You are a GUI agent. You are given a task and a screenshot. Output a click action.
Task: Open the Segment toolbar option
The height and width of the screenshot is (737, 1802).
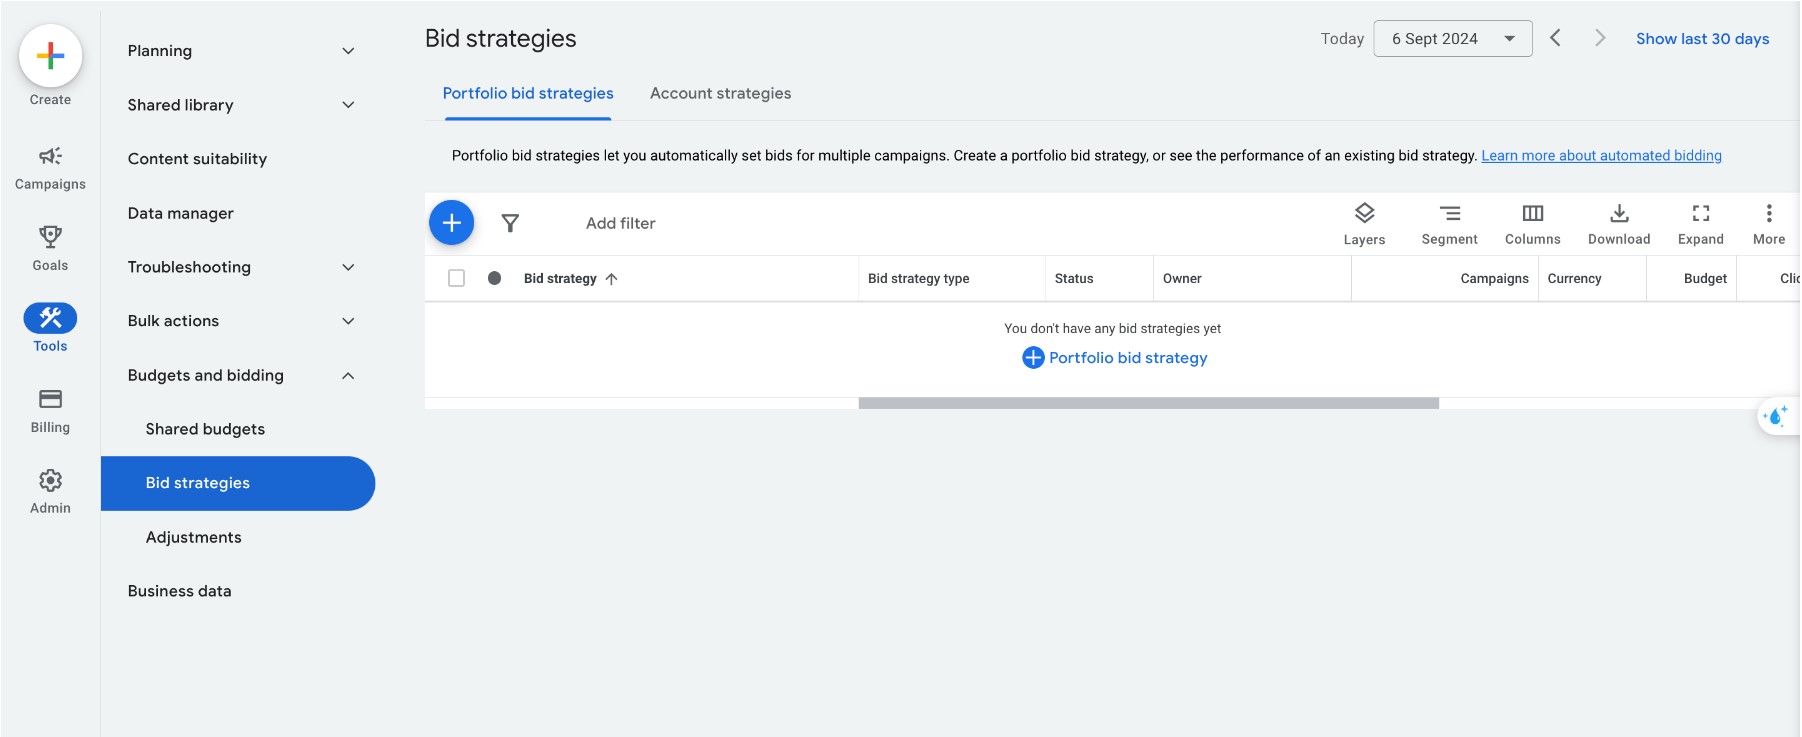pos(1449,224)
